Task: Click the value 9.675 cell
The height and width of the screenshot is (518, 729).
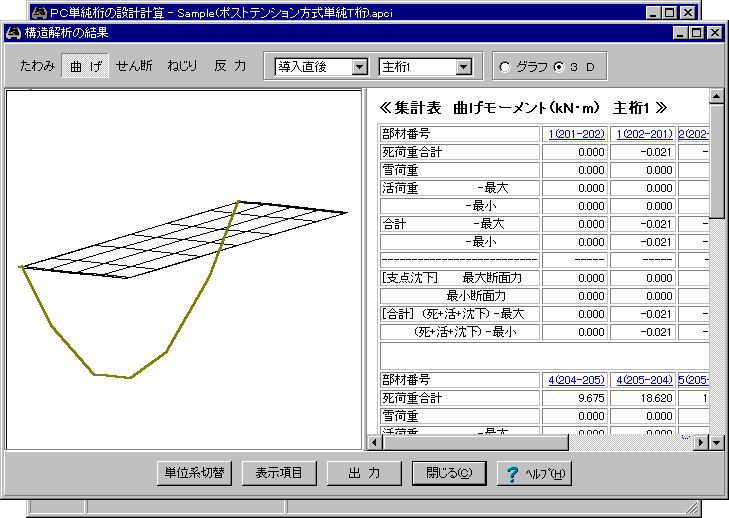Action: pyautogui.click(x=575, y=398)
